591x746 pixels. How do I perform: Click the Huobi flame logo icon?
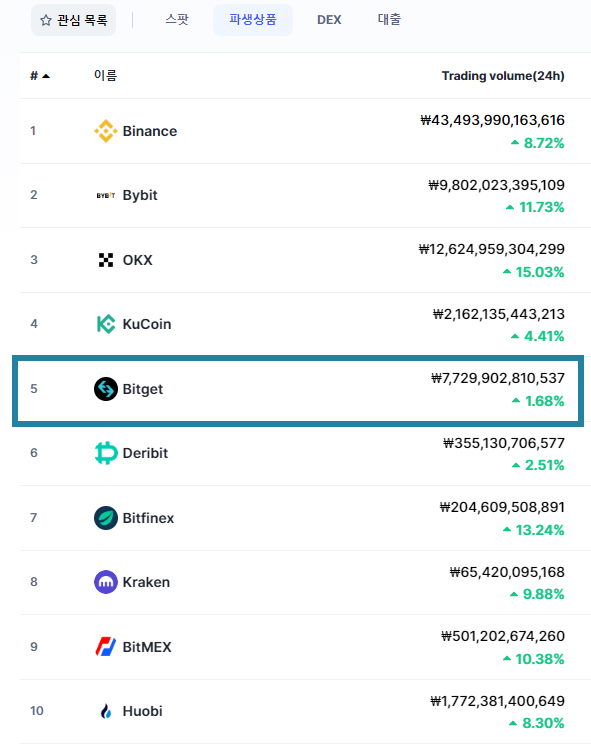coord(106,711)
